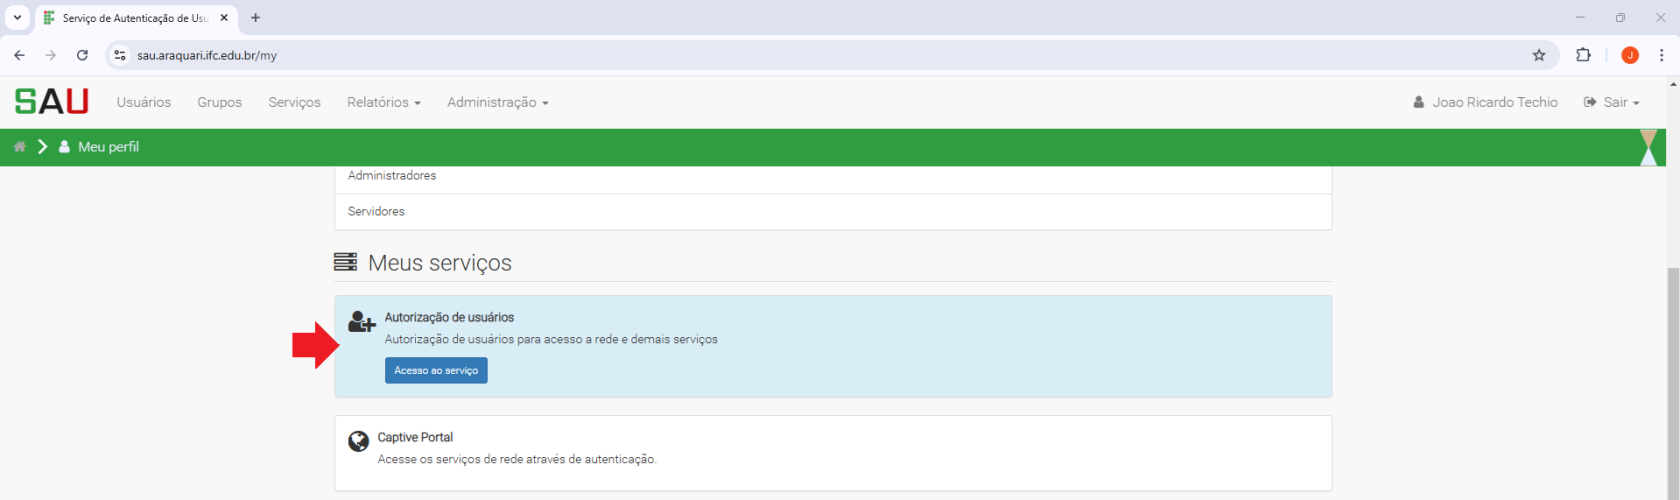
Task: Go to the Grupos menu item
Action: tap(219, 102)
